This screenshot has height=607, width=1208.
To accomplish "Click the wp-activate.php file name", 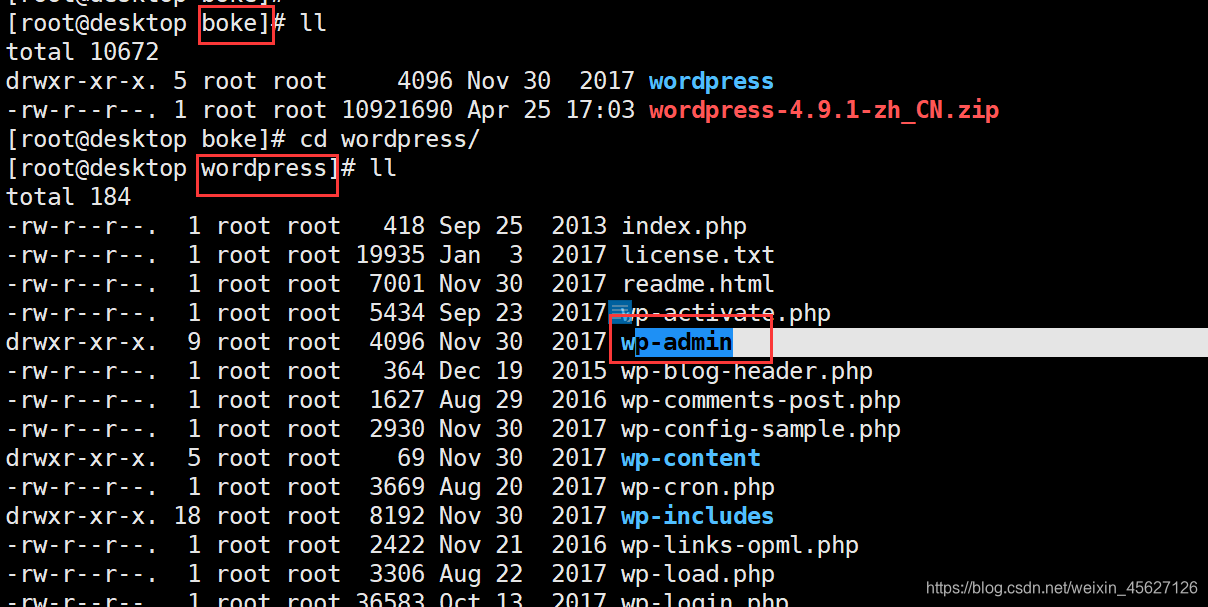I will click(x=726, y=313).
